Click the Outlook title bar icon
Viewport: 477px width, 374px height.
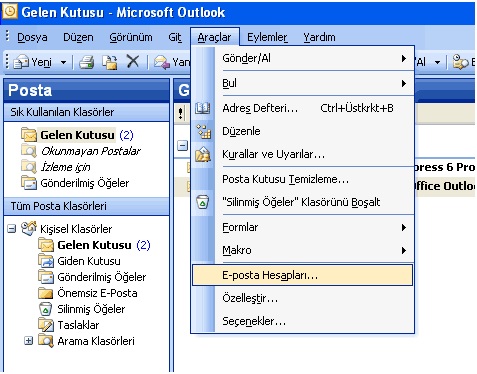tap(10, 11)
